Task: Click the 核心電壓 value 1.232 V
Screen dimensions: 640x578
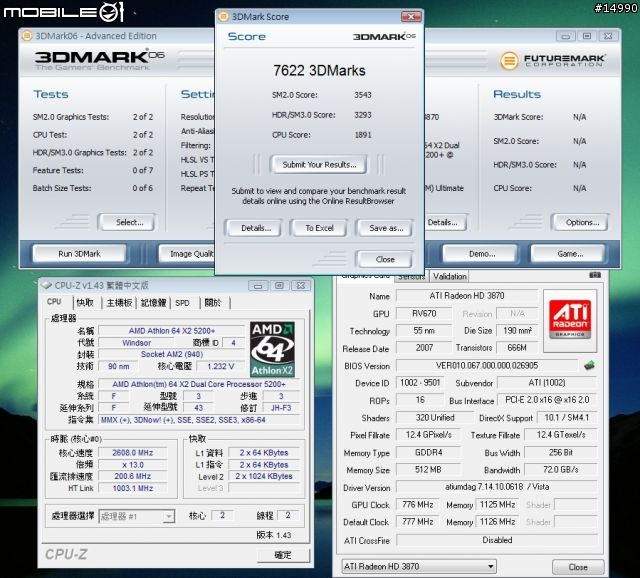Action: pyautogui.click(x=220, y=366)
